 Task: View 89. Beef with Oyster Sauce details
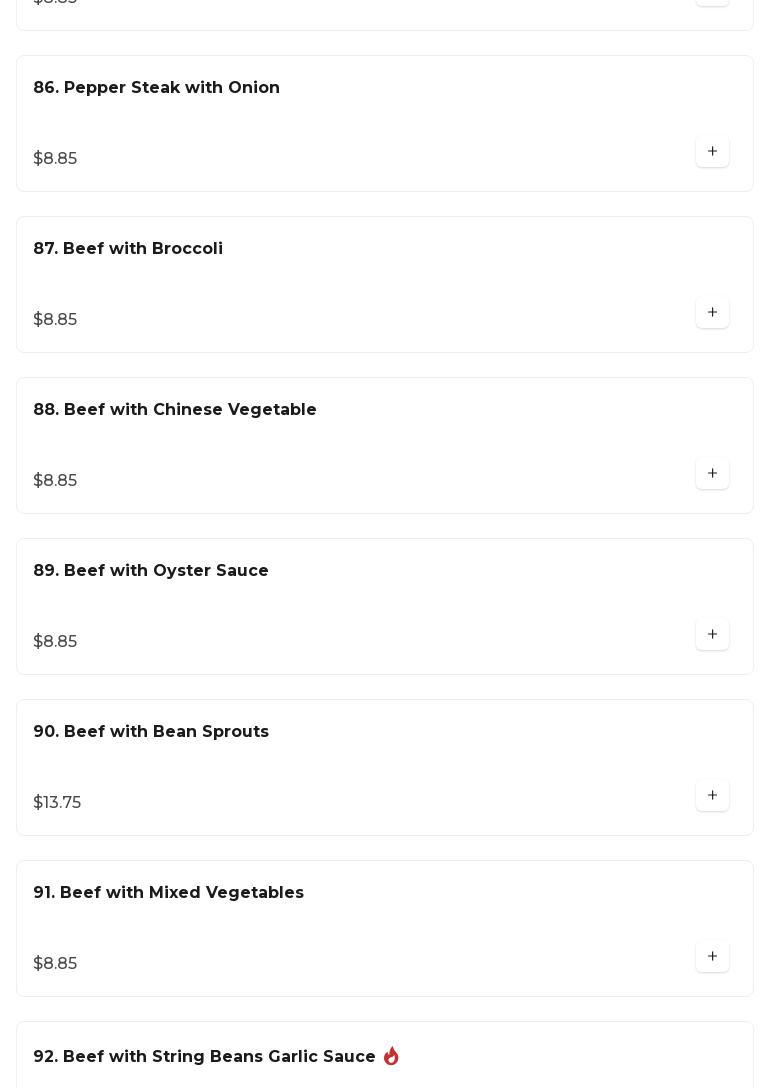pyautogui.click(x=151, y=571)
